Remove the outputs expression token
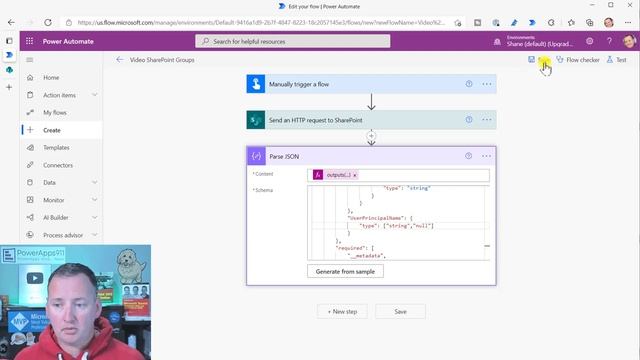The width and height of the screenshot is (640, 360). pos(355,175)
